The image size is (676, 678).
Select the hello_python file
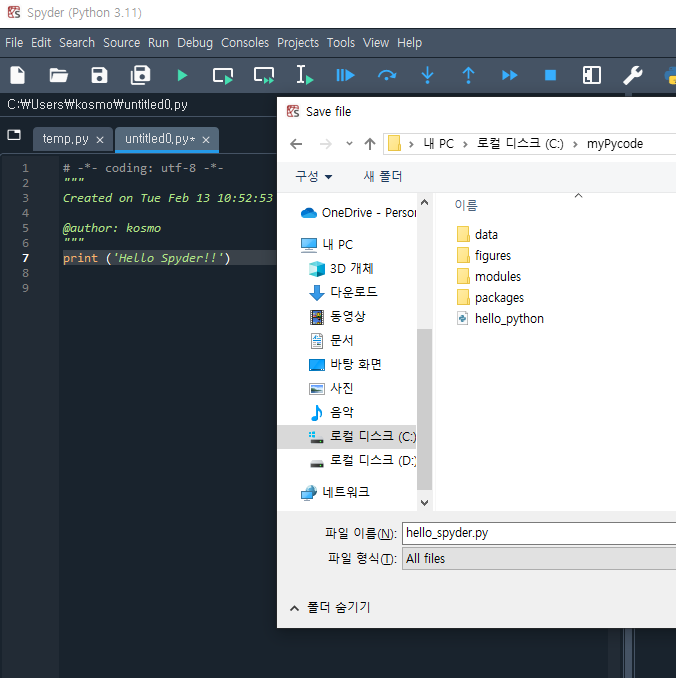point(500,319)
